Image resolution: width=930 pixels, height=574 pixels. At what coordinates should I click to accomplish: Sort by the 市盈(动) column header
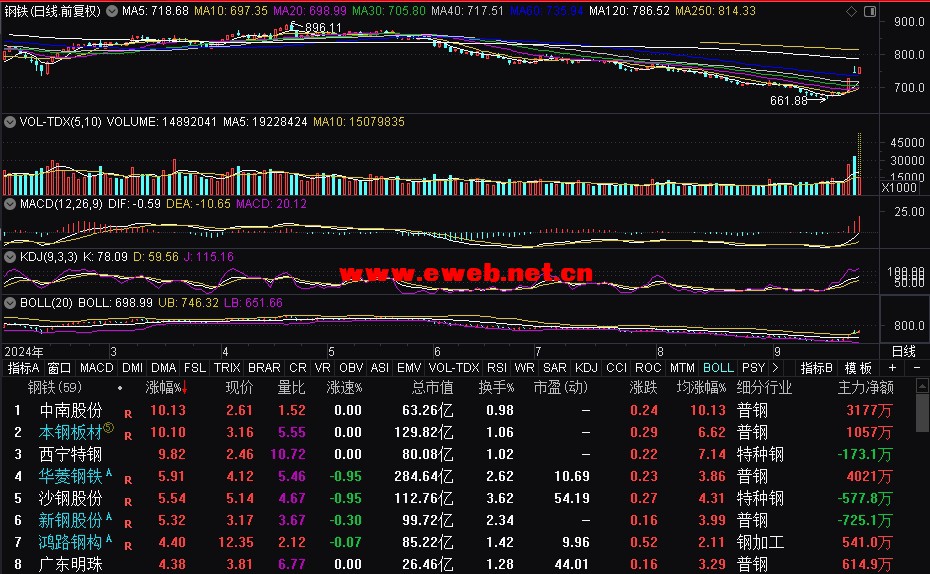point(560,388)
